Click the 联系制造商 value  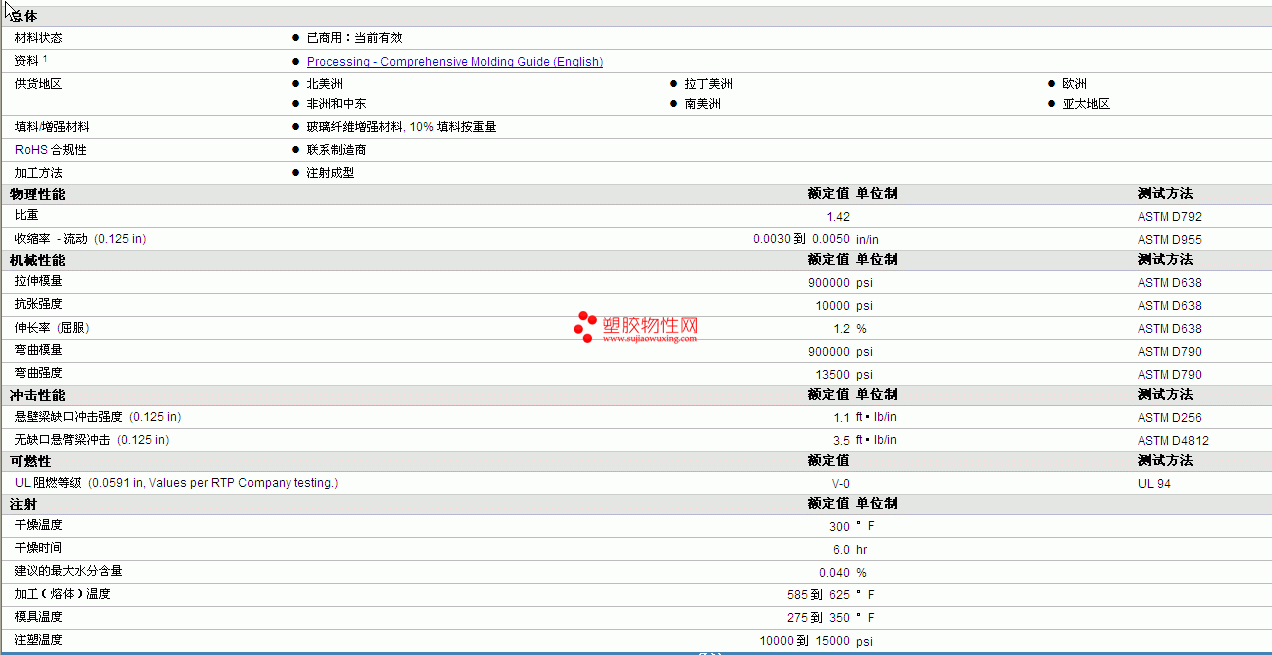tap(337, 150)
